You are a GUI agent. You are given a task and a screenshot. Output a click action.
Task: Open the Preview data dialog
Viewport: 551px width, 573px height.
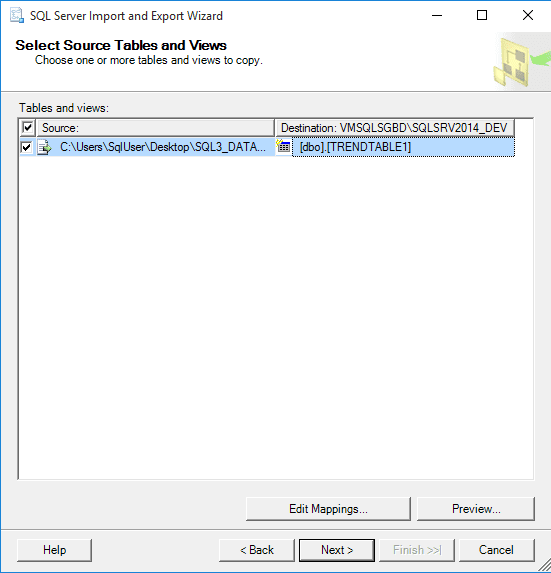click(x=476, y=509)
